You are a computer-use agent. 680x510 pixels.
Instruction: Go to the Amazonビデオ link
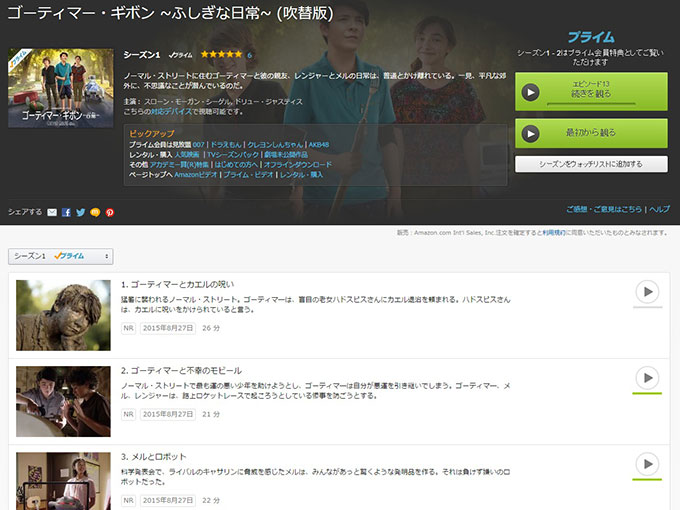coord(196,174)
